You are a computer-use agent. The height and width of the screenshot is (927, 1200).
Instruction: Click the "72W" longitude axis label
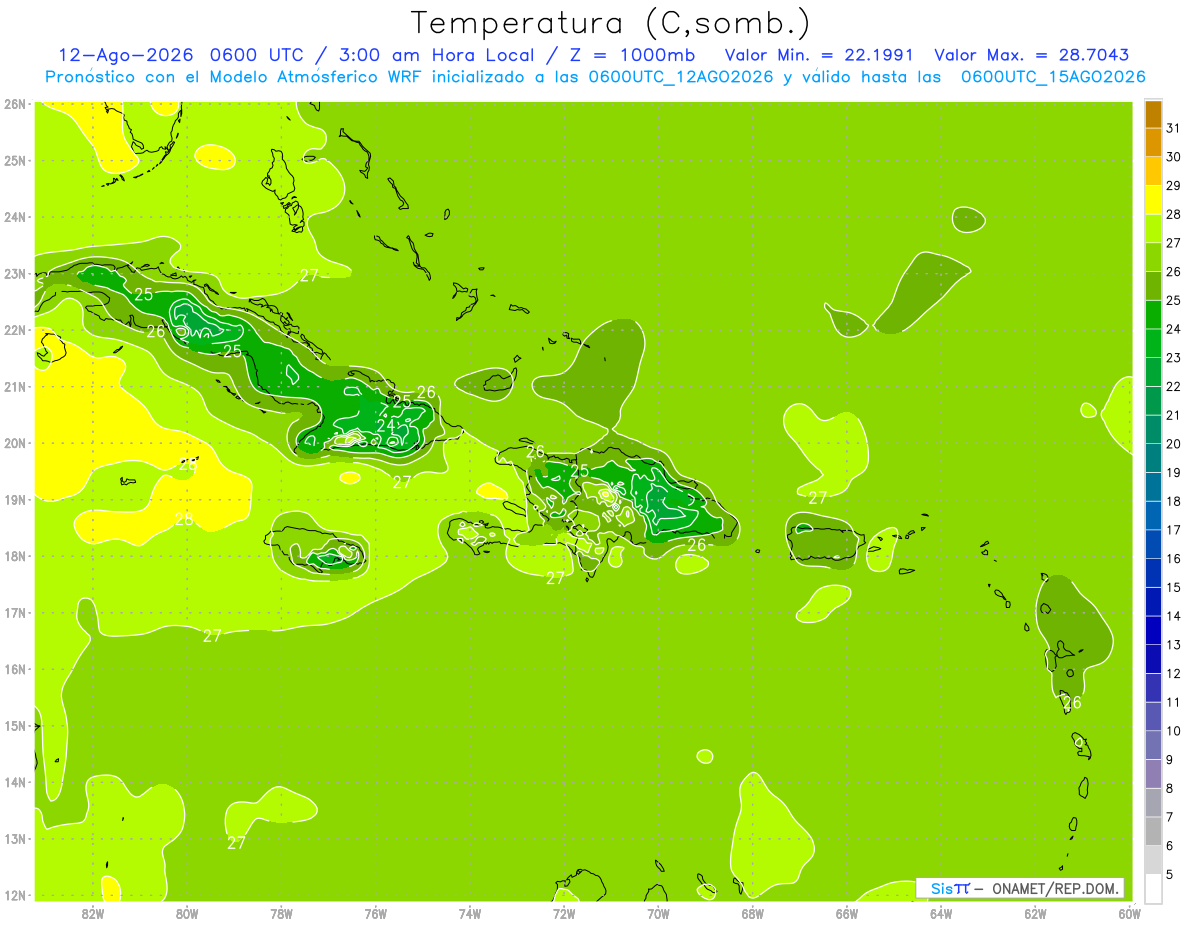coord(564,913)
